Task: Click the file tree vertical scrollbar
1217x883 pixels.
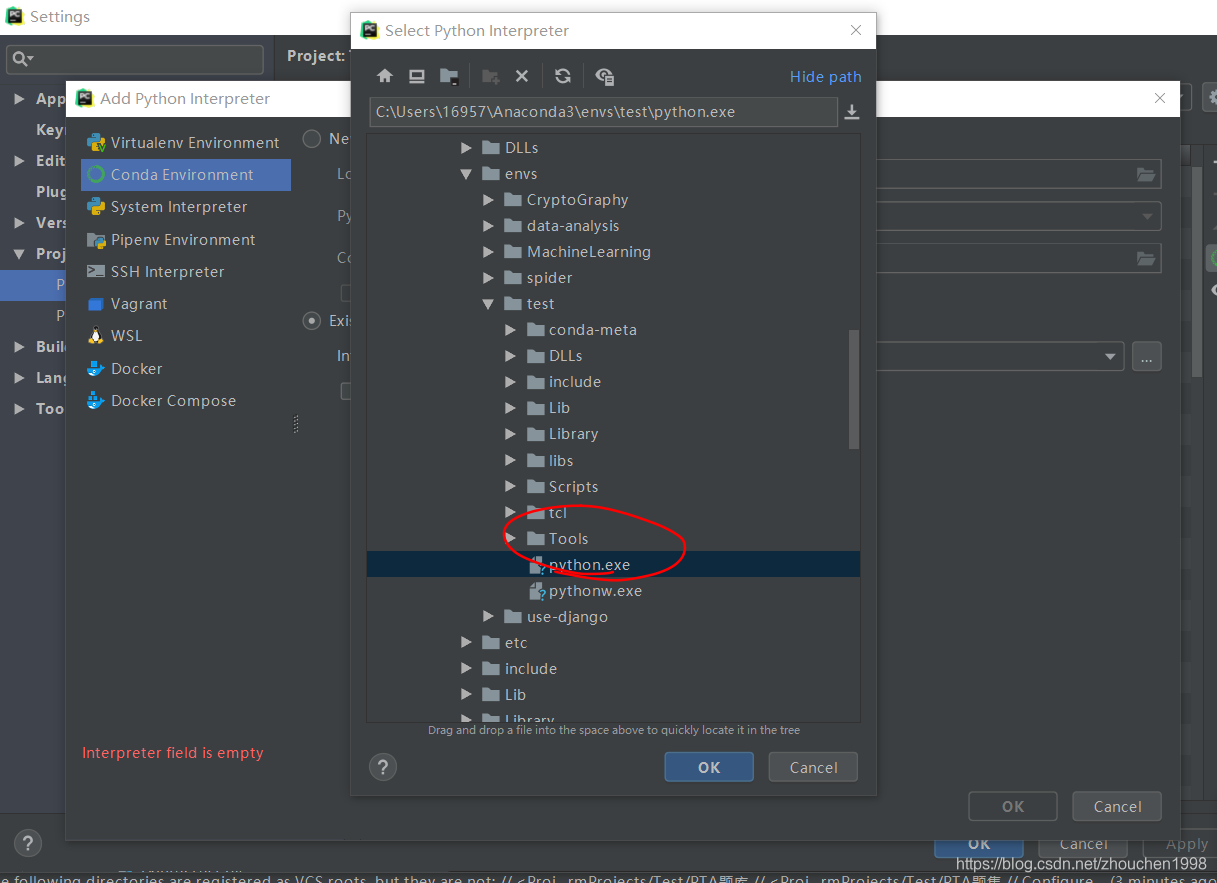Action: [854, 390]
